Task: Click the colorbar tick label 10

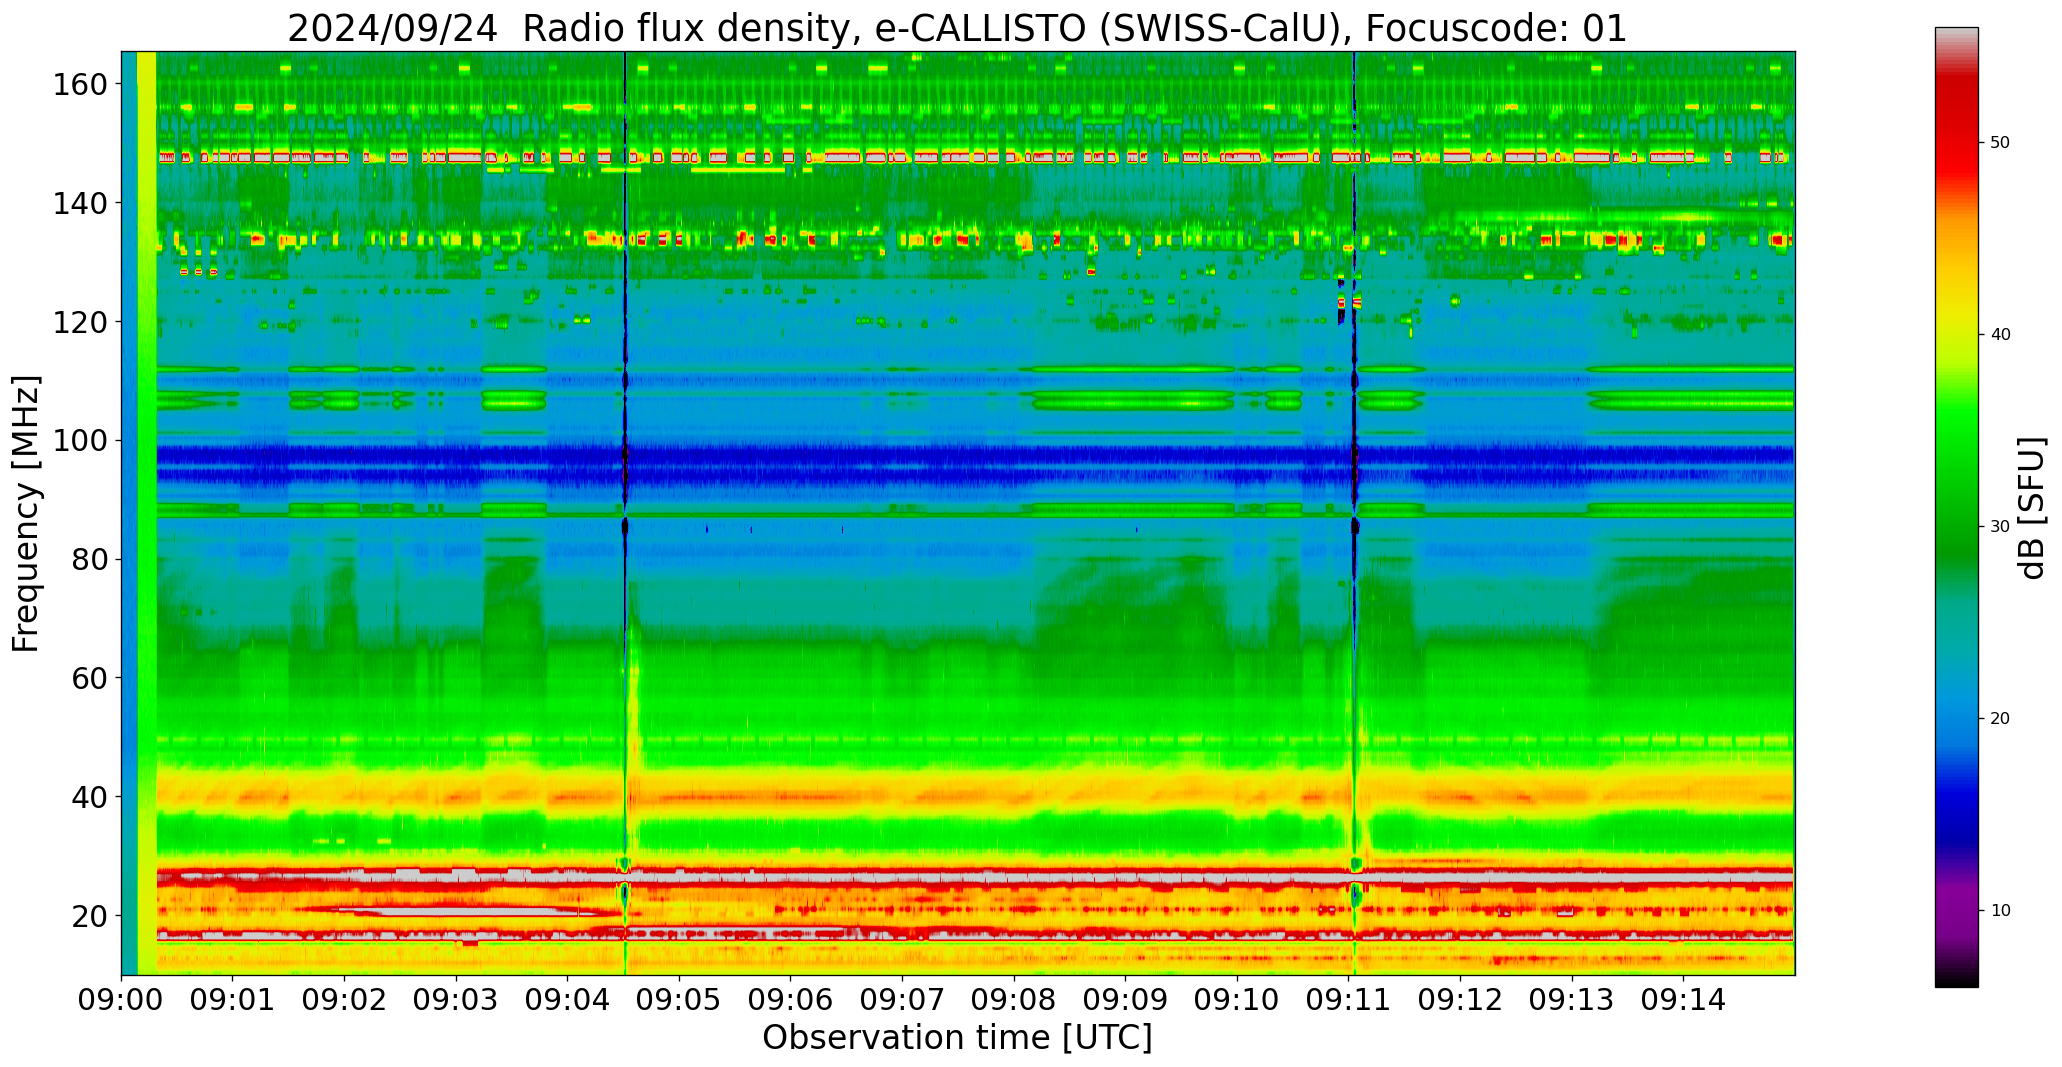Action: tap(1999, 910)
